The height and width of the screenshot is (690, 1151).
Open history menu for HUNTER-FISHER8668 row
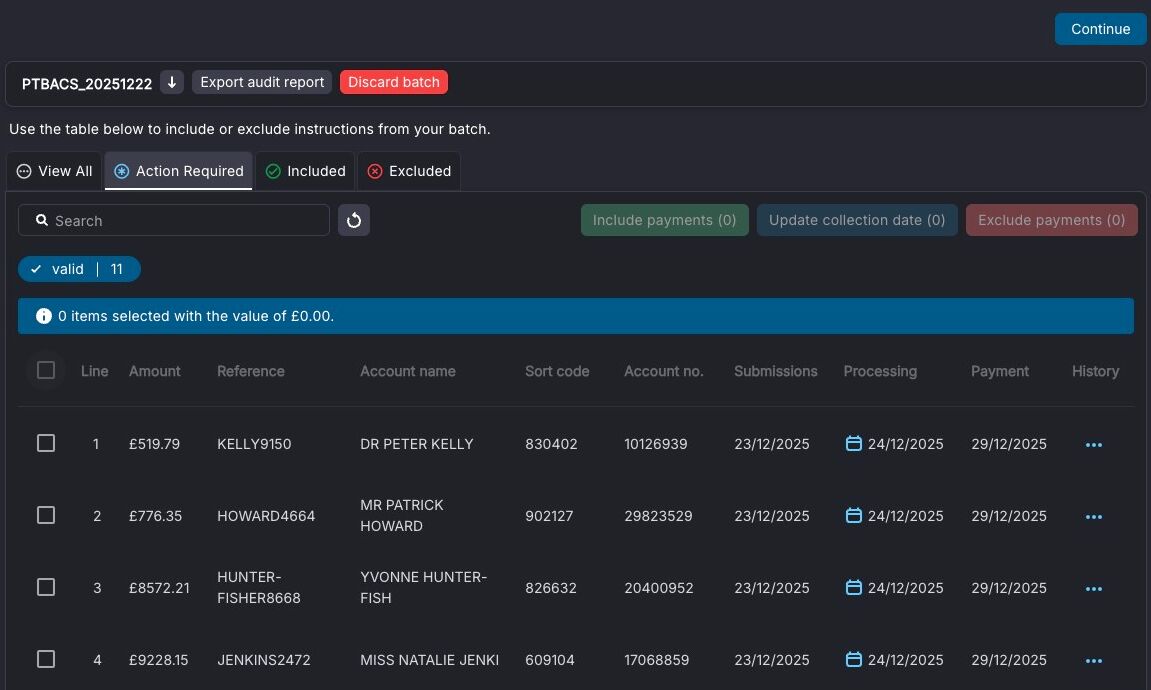point(1094,589)
